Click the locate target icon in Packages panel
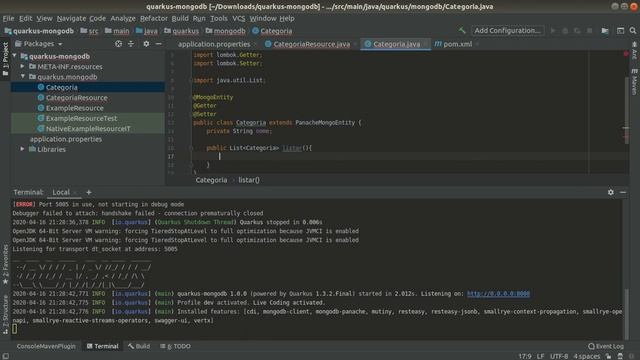This screenshot has height=360, width=640. point(118,44)
